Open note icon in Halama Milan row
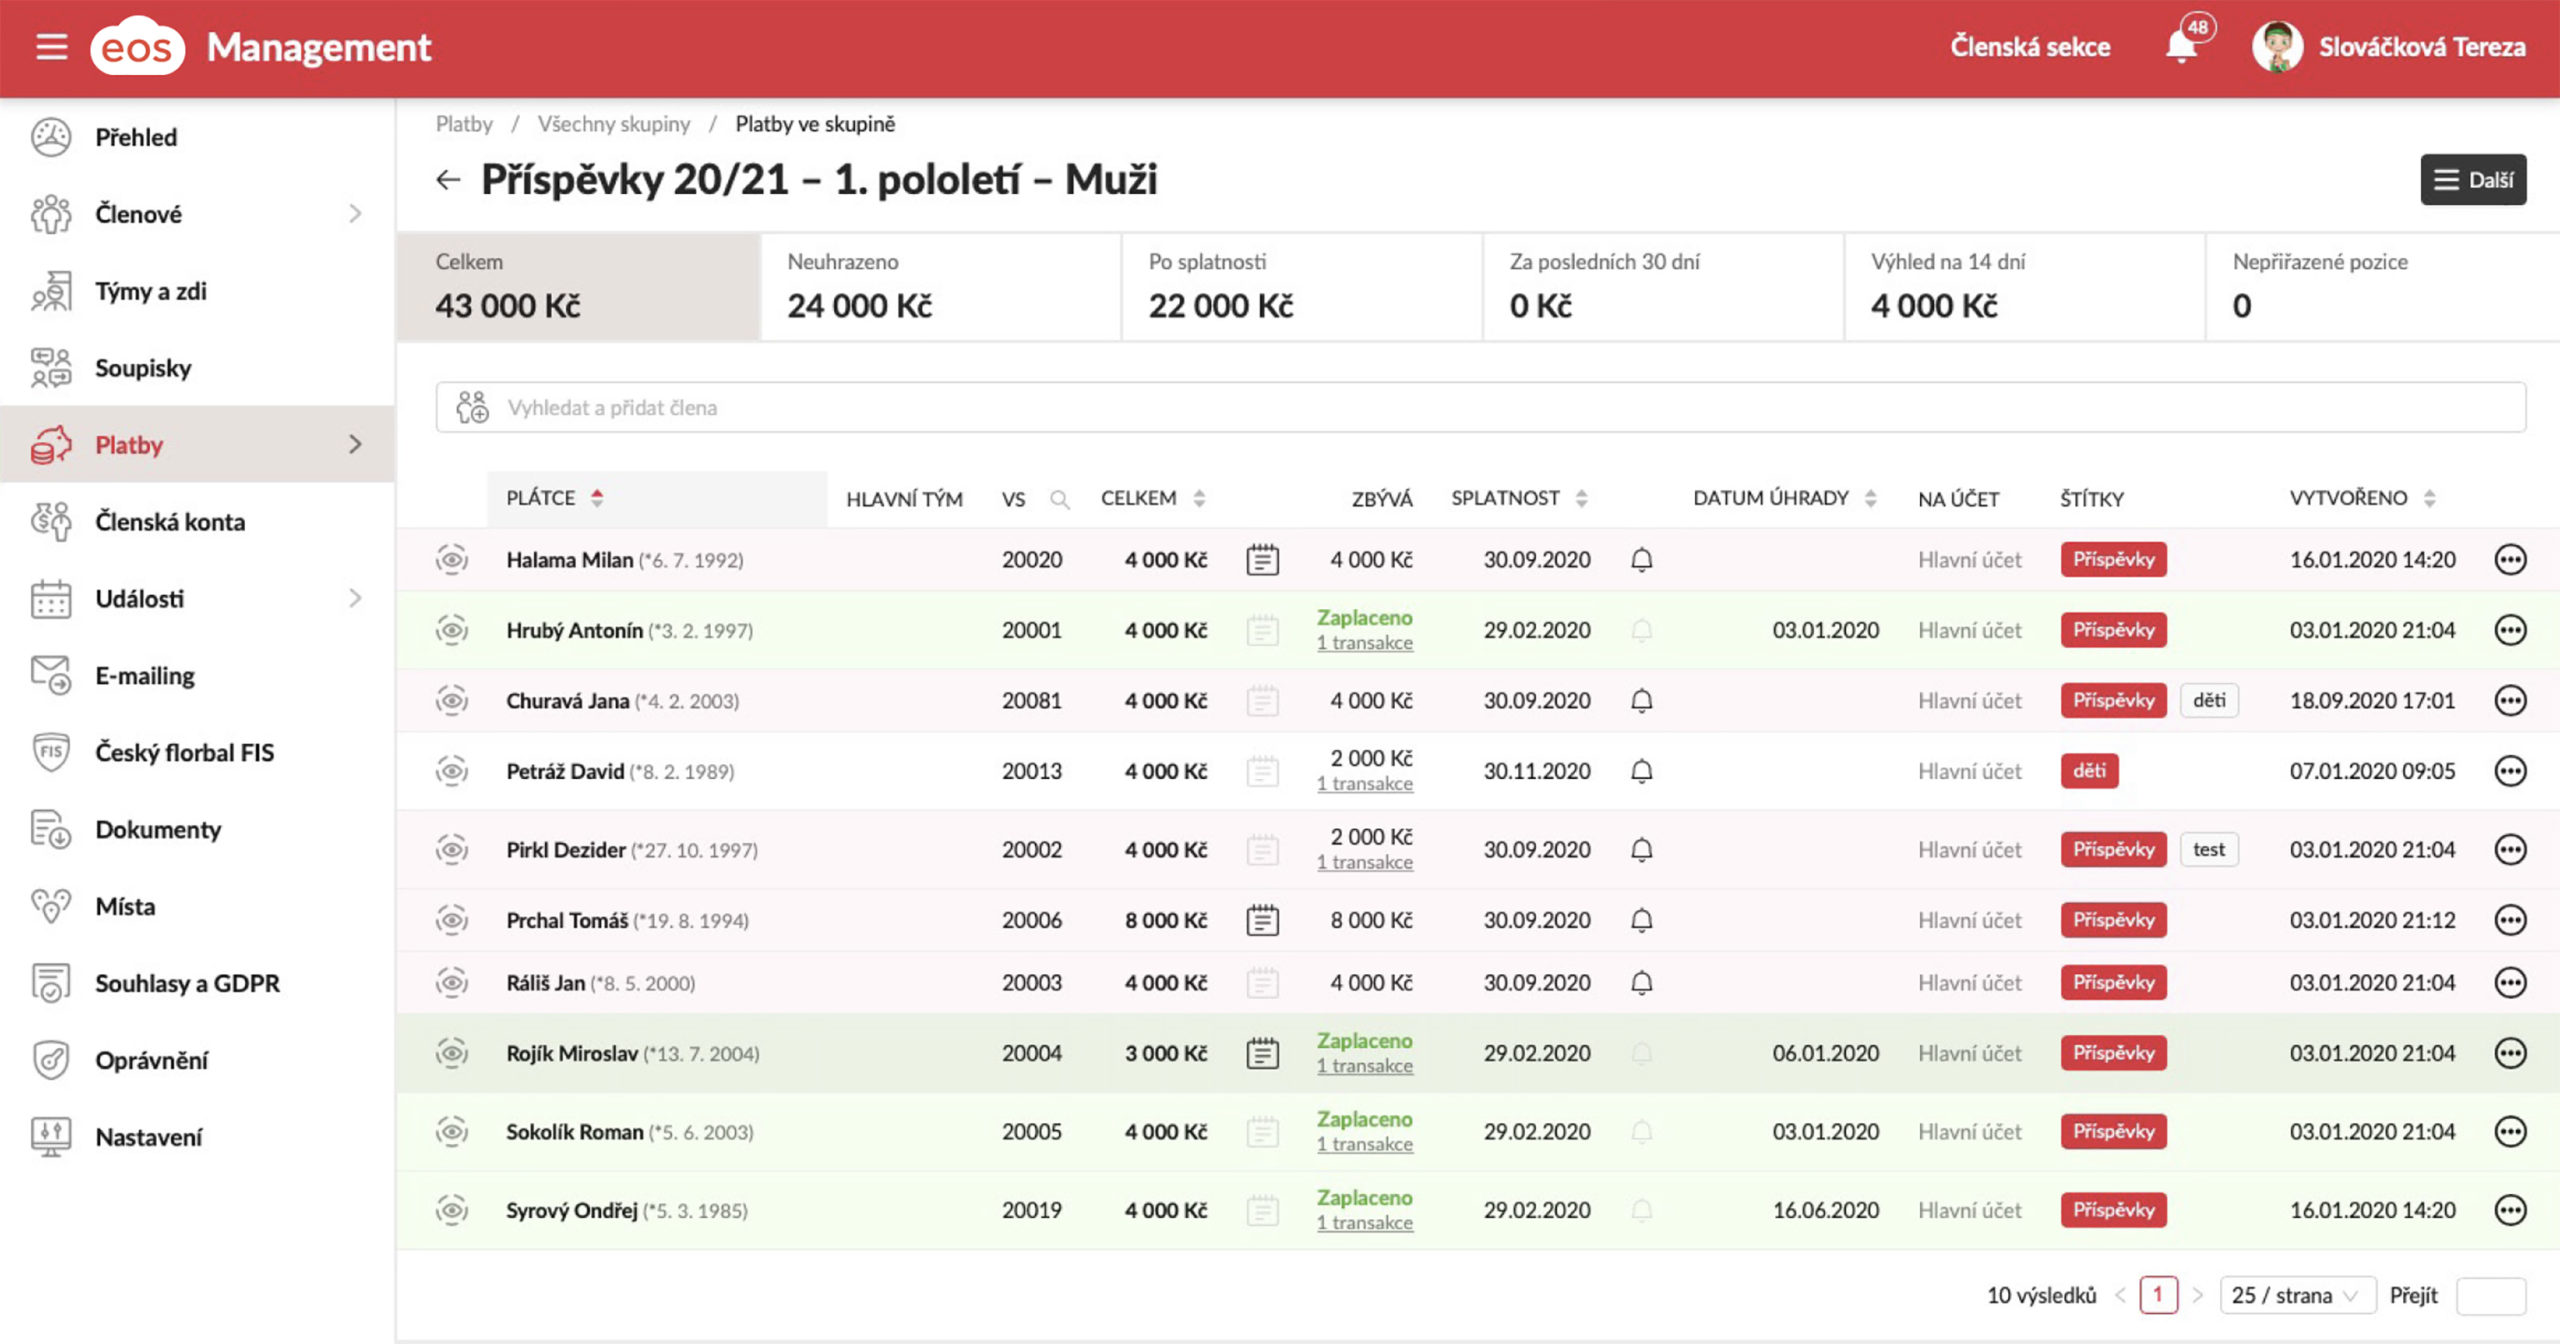The image size is (2560, 1344). (x=1262, y=560)
